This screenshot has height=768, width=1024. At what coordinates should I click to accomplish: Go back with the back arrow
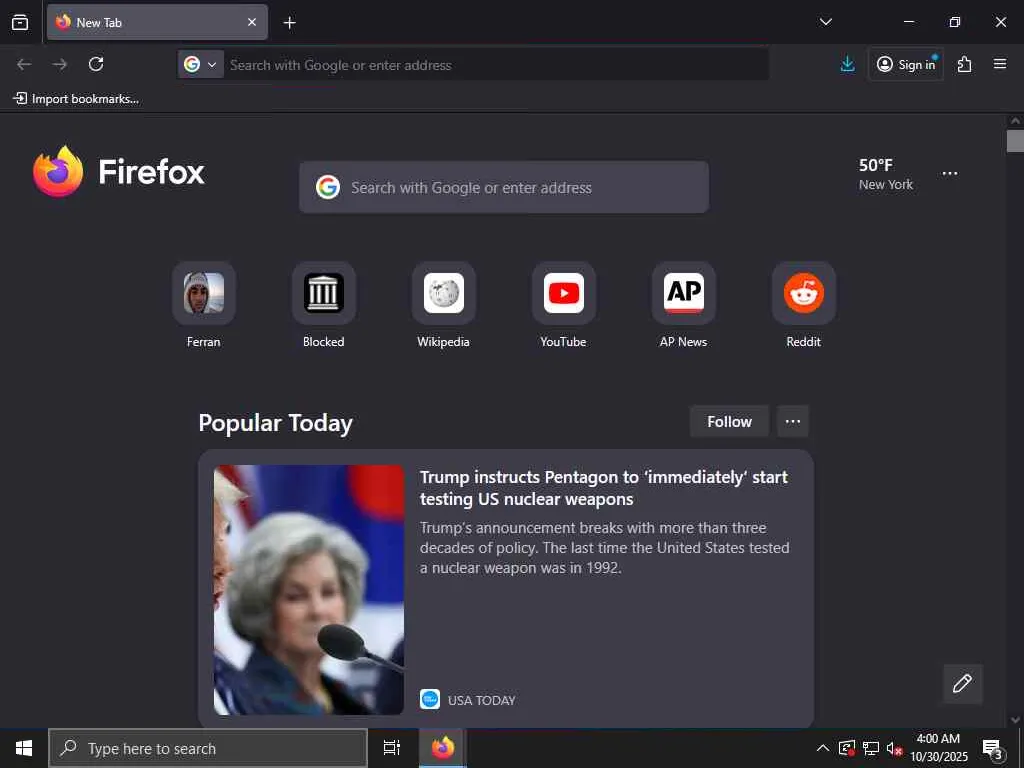coord(24,64)
